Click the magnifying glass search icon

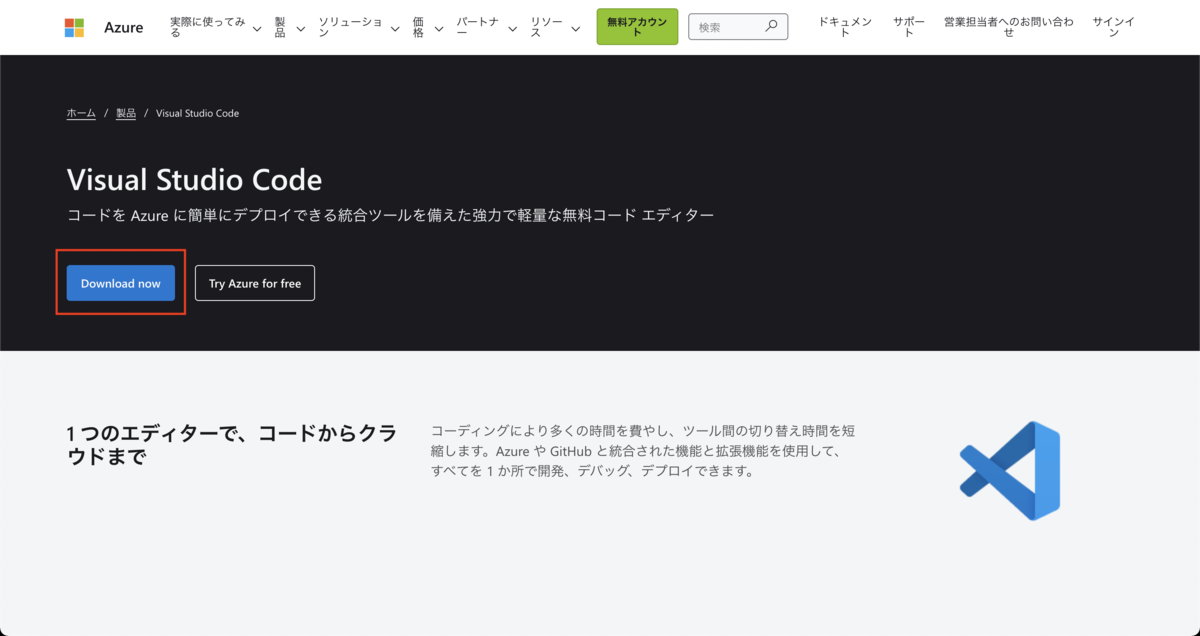(x=771, y=27)
